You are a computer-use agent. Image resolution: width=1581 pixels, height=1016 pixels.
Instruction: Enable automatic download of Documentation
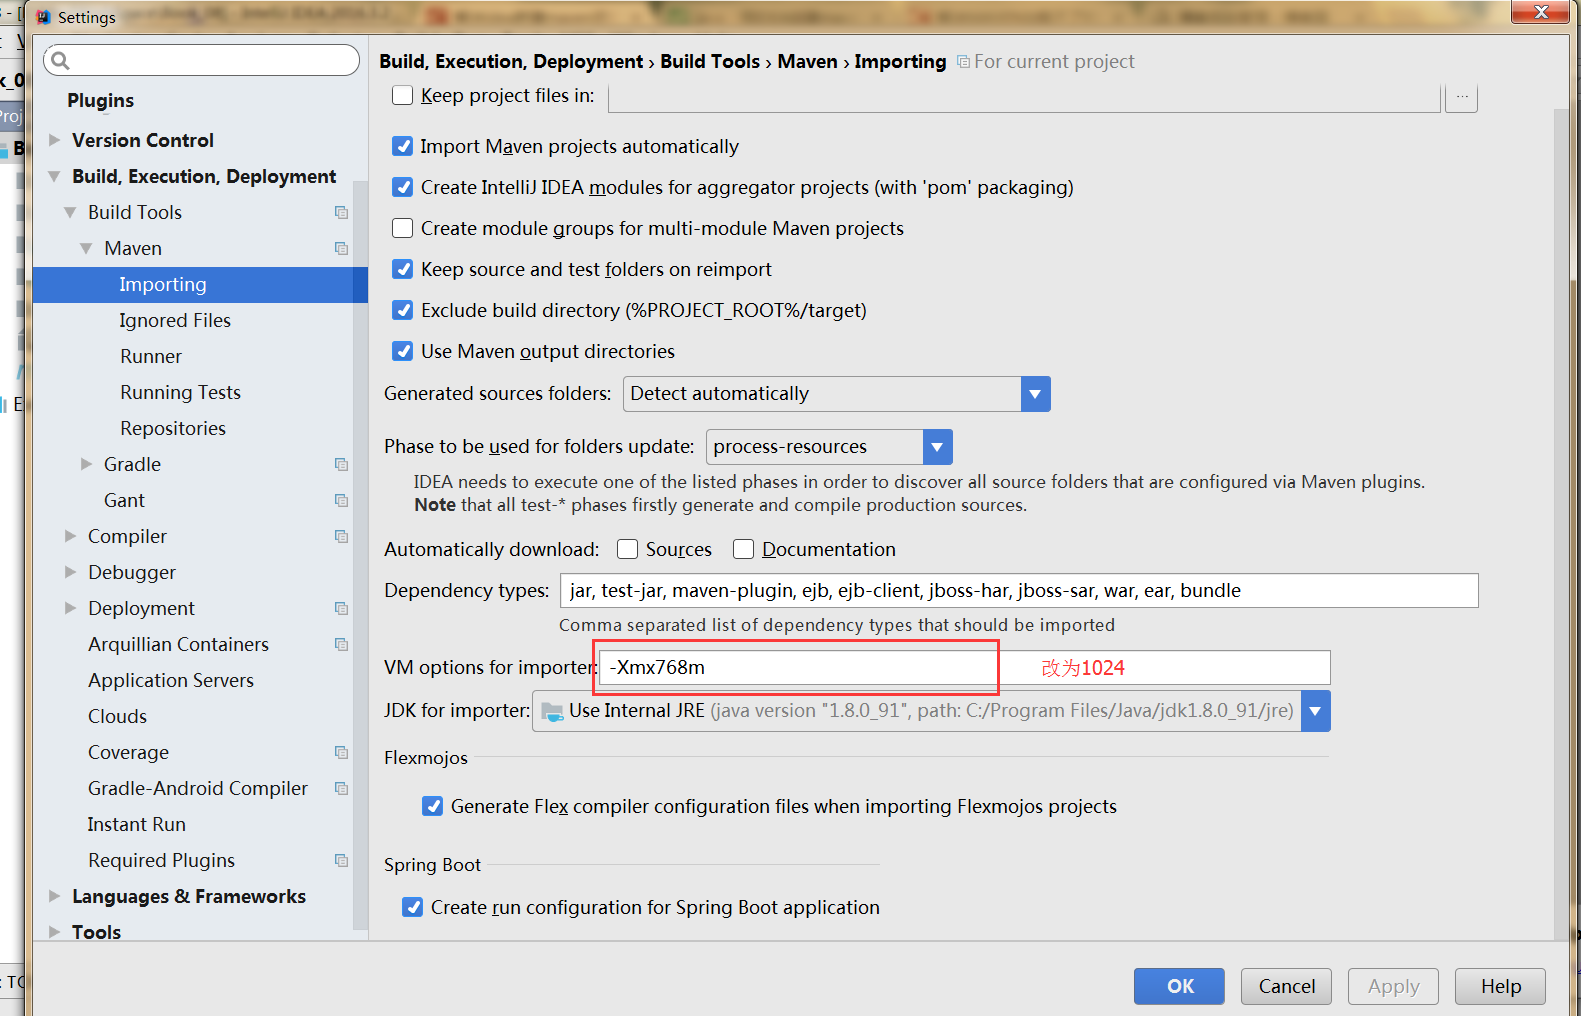pyautogui.click(x=743, y=549)
